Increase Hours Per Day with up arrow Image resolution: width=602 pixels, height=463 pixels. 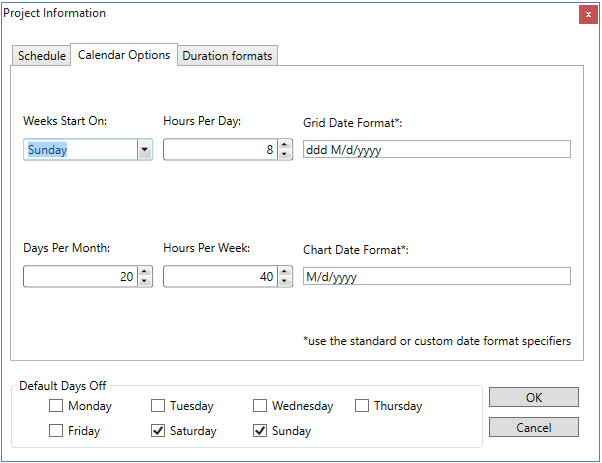285,145
